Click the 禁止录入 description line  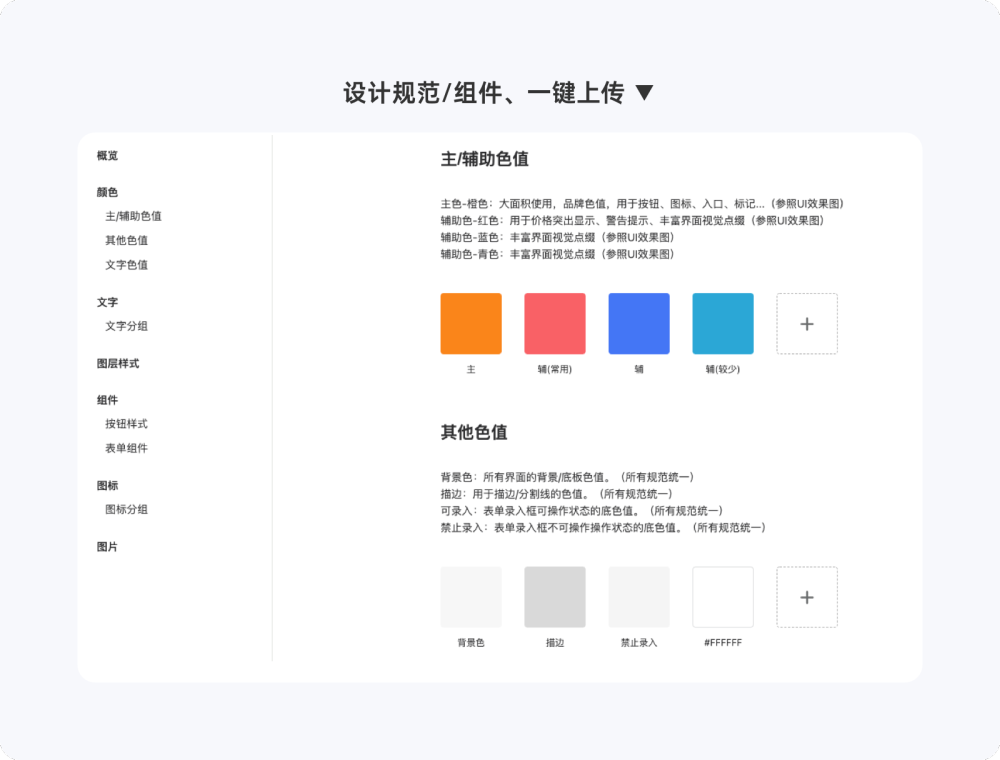603,527
